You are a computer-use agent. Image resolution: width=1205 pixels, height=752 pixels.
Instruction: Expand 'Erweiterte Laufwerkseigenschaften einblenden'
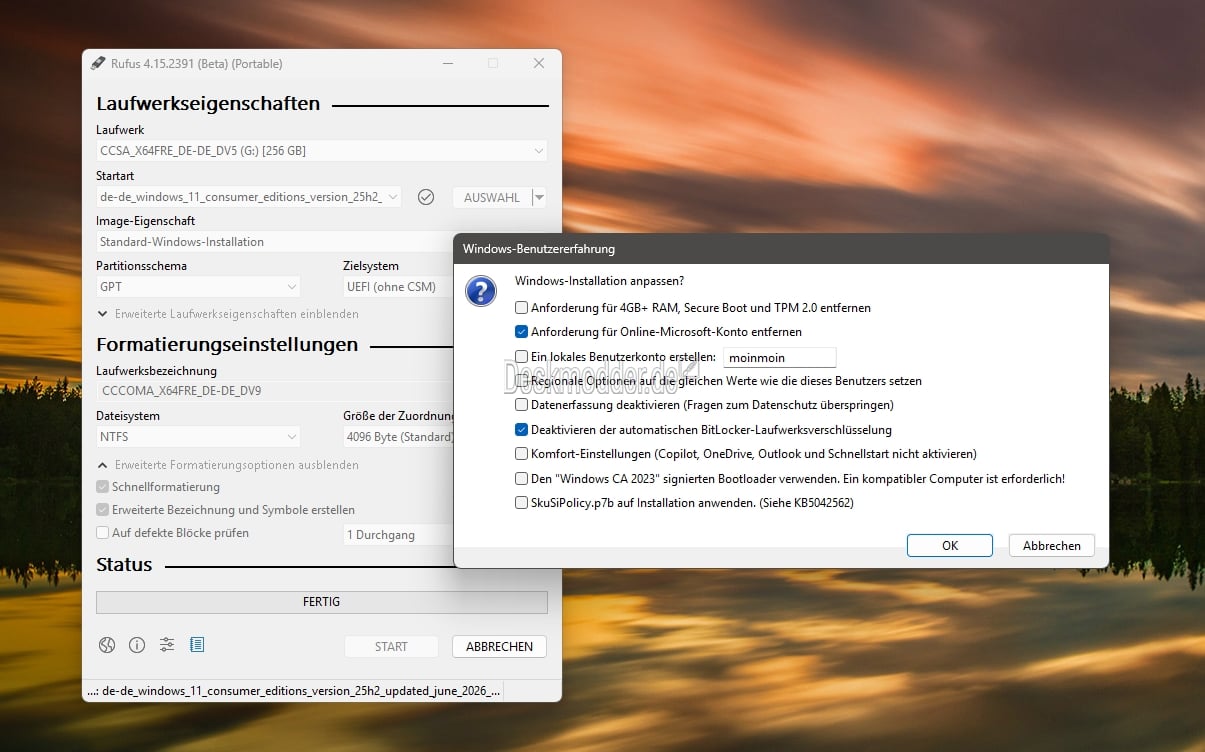tap(228, 314)
